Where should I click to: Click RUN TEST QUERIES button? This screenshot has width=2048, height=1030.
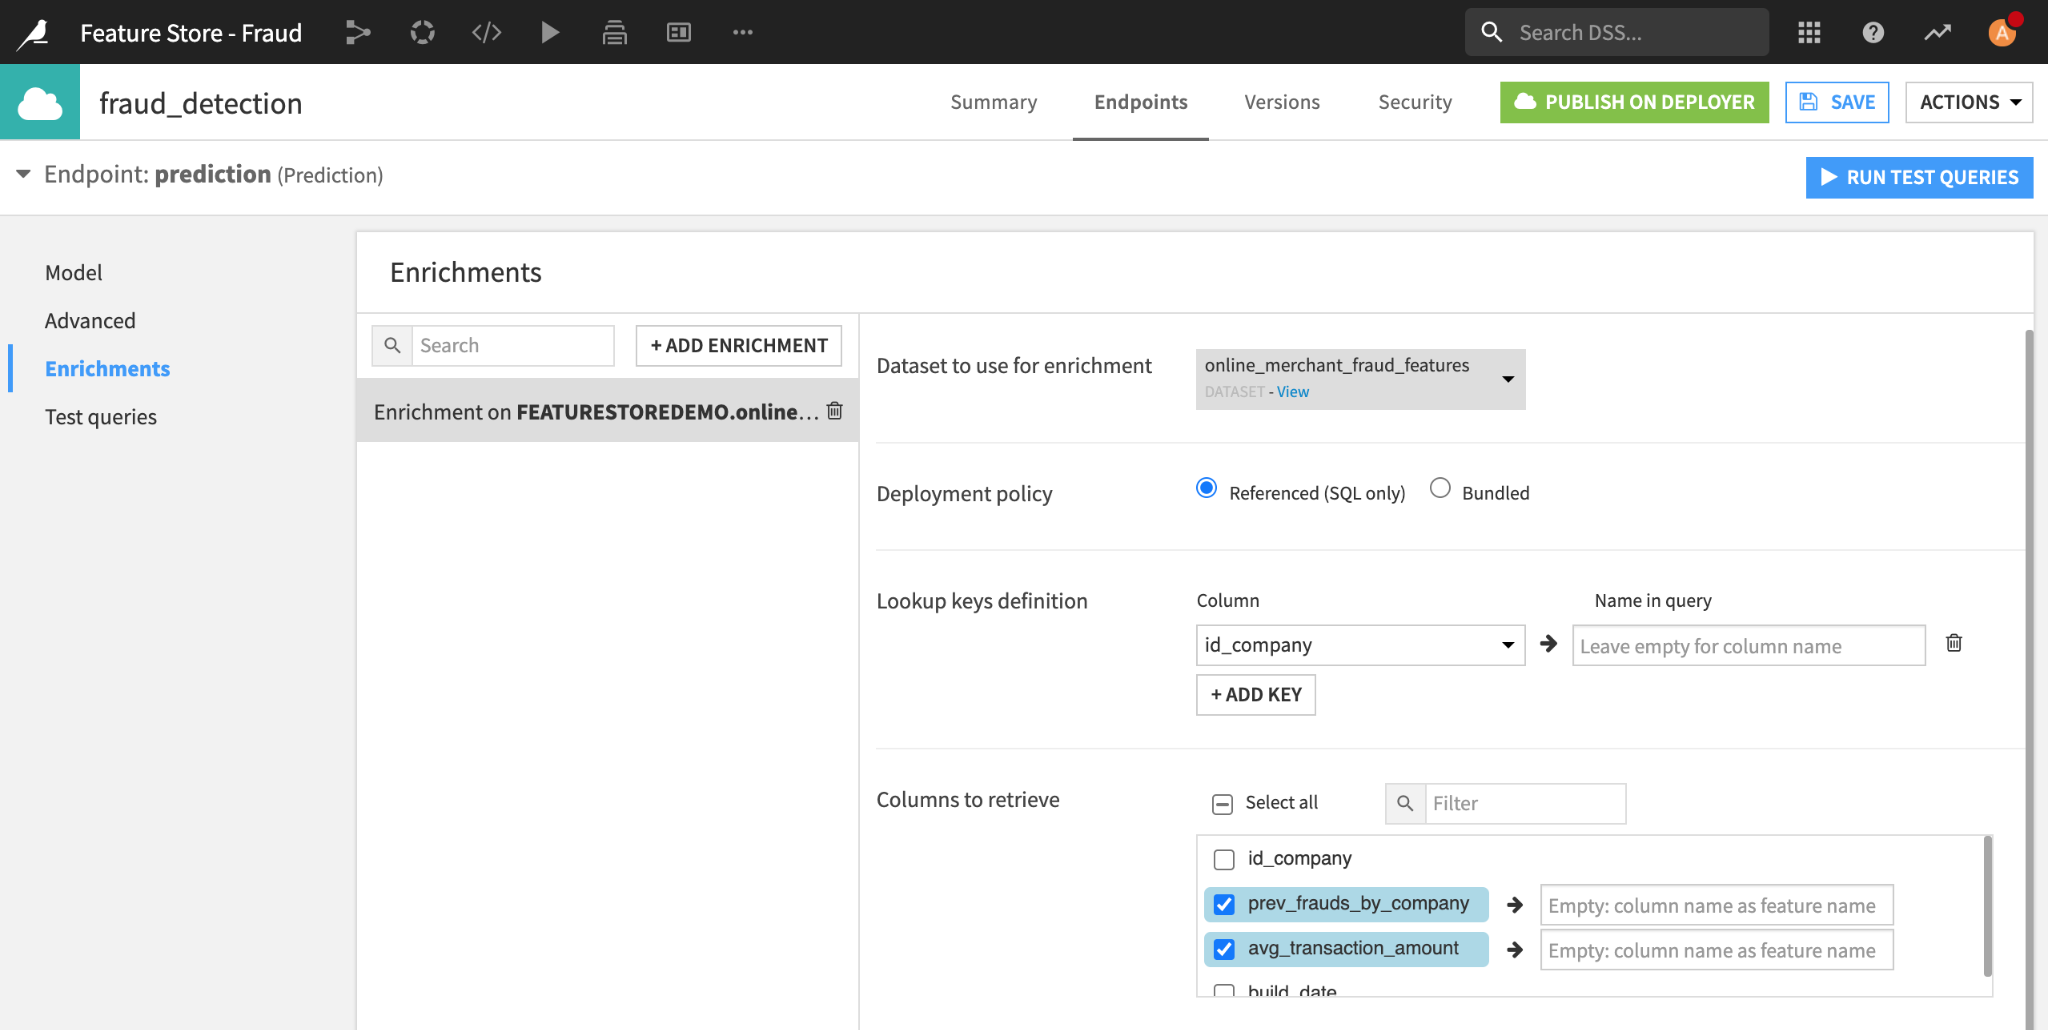(1918, 177)
